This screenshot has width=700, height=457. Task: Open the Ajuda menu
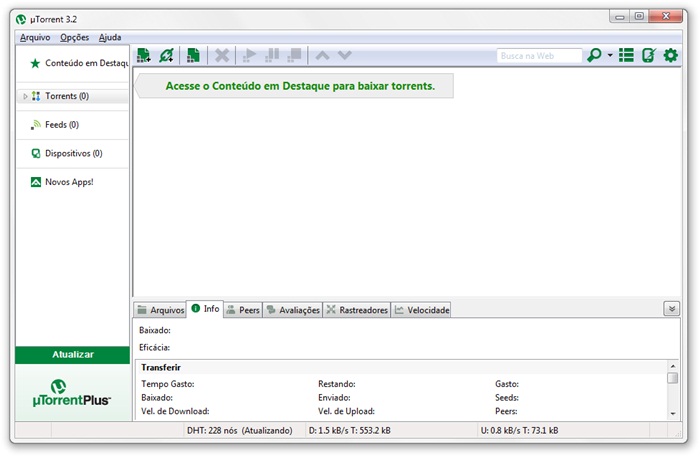pos(110,37)
